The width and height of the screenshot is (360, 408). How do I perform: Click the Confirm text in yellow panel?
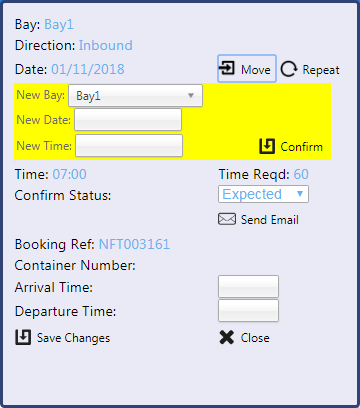pyautogui.click(x=302, y=147)
